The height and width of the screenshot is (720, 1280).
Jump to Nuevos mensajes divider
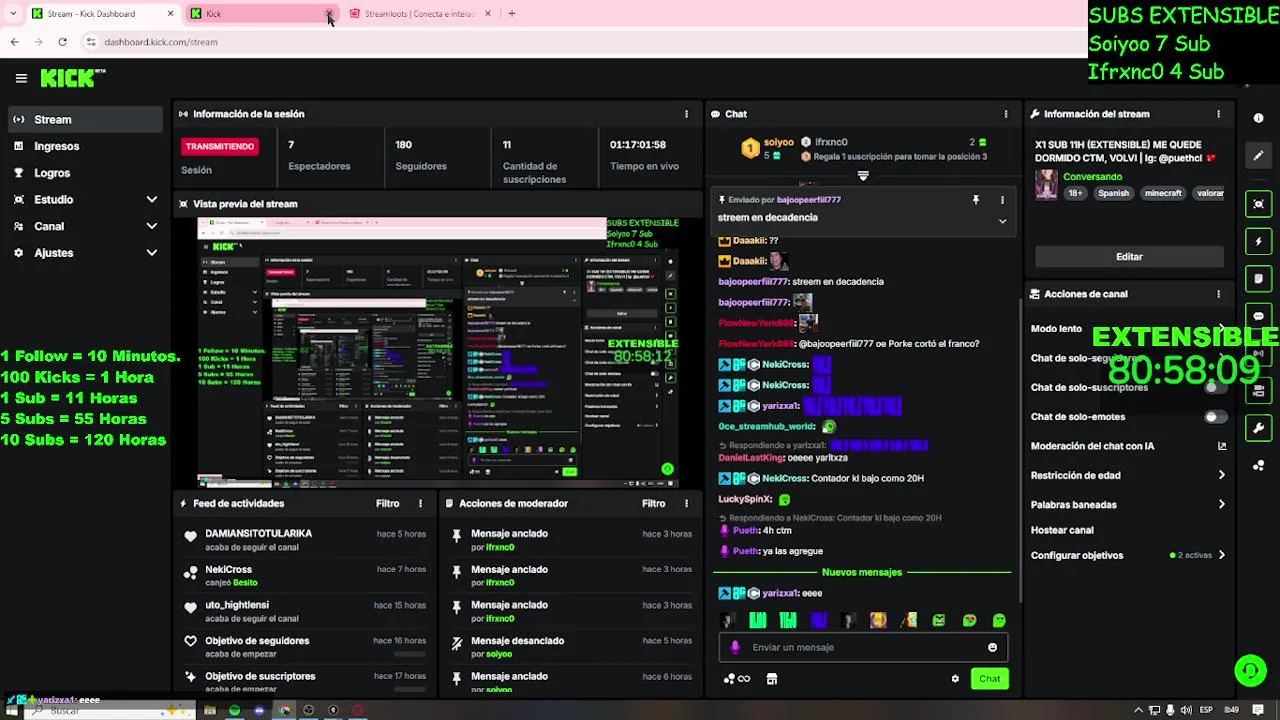[862, 572]
